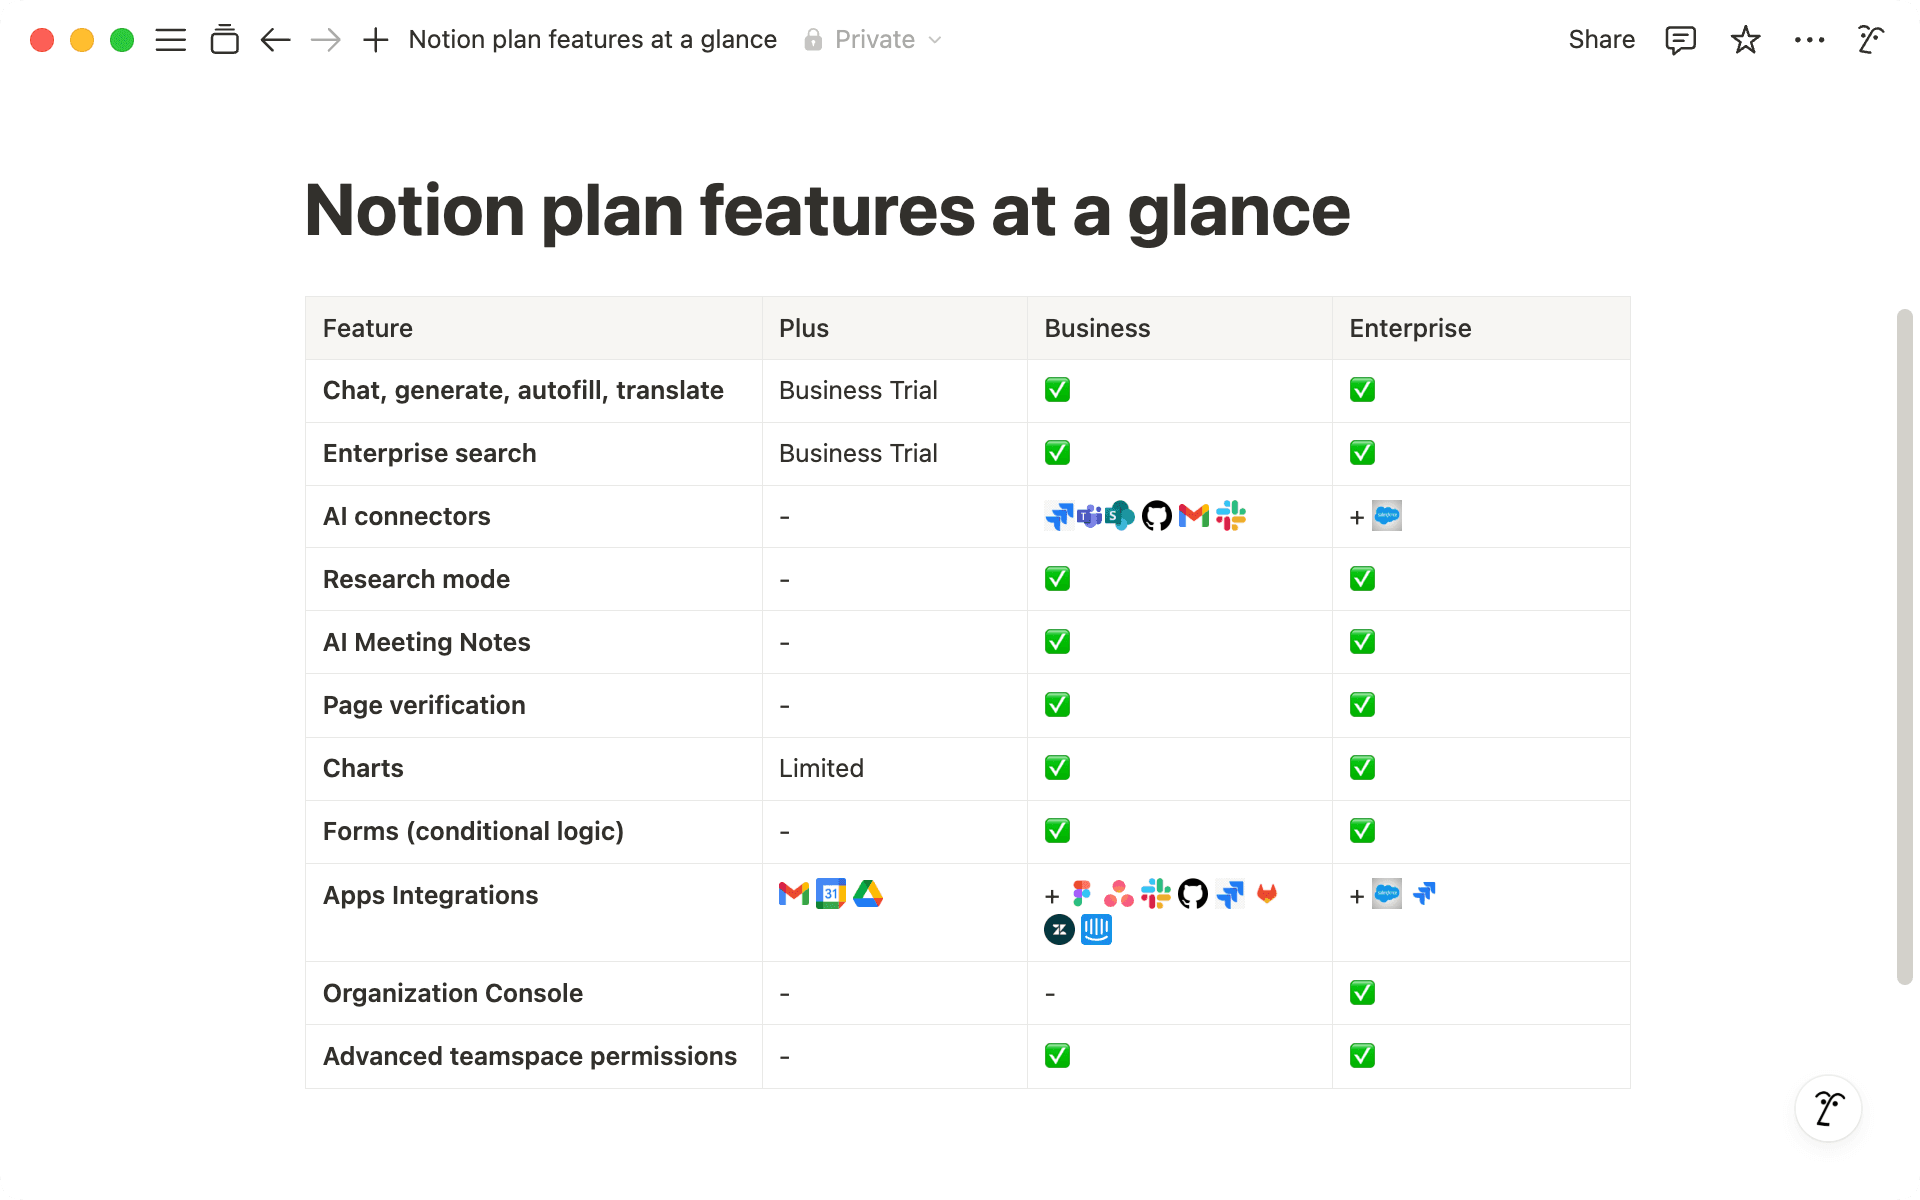This screenshot has height=1200, width=1920.
Task: Expand the sidebar with the hamburger icon
Action: point(170,39)
